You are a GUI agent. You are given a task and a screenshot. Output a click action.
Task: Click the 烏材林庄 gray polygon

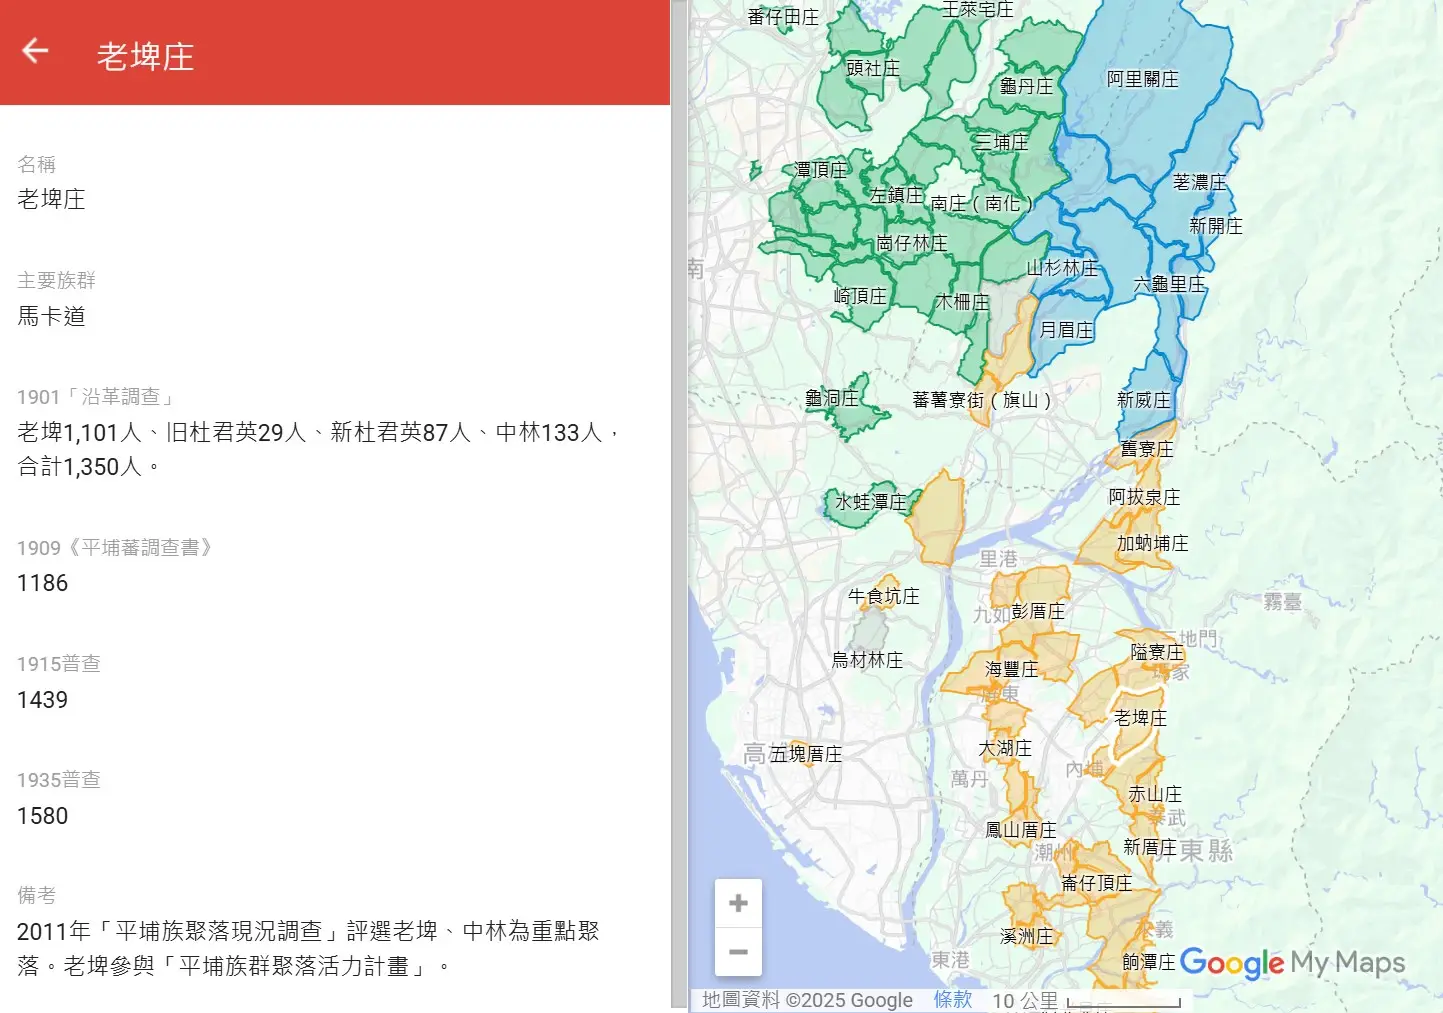pos(868,634)
